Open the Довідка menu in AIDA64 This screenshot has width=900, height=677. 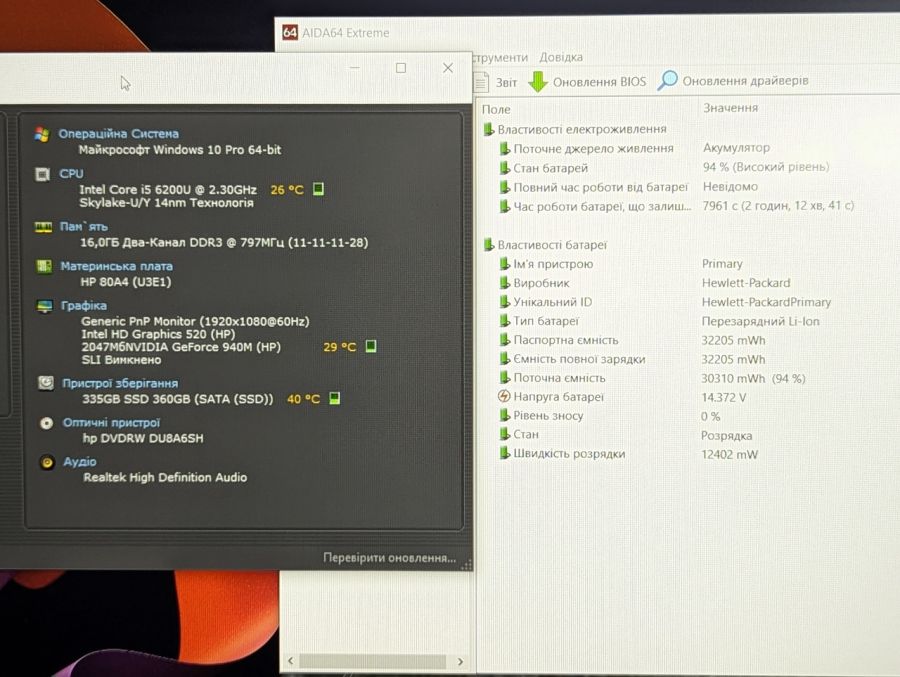pyautogui.click(x=561, y=57)
